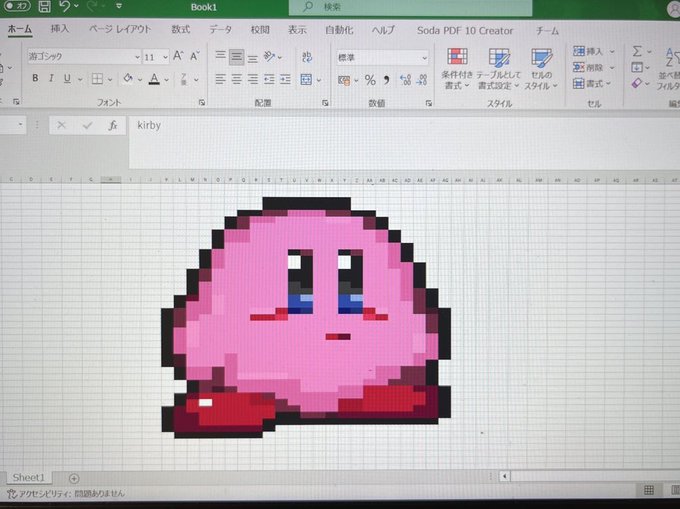This screenshot has height=509, width=680.
Task: Click the decrease decimal icon
Action: pyautogui.click(x=422, y=80)
